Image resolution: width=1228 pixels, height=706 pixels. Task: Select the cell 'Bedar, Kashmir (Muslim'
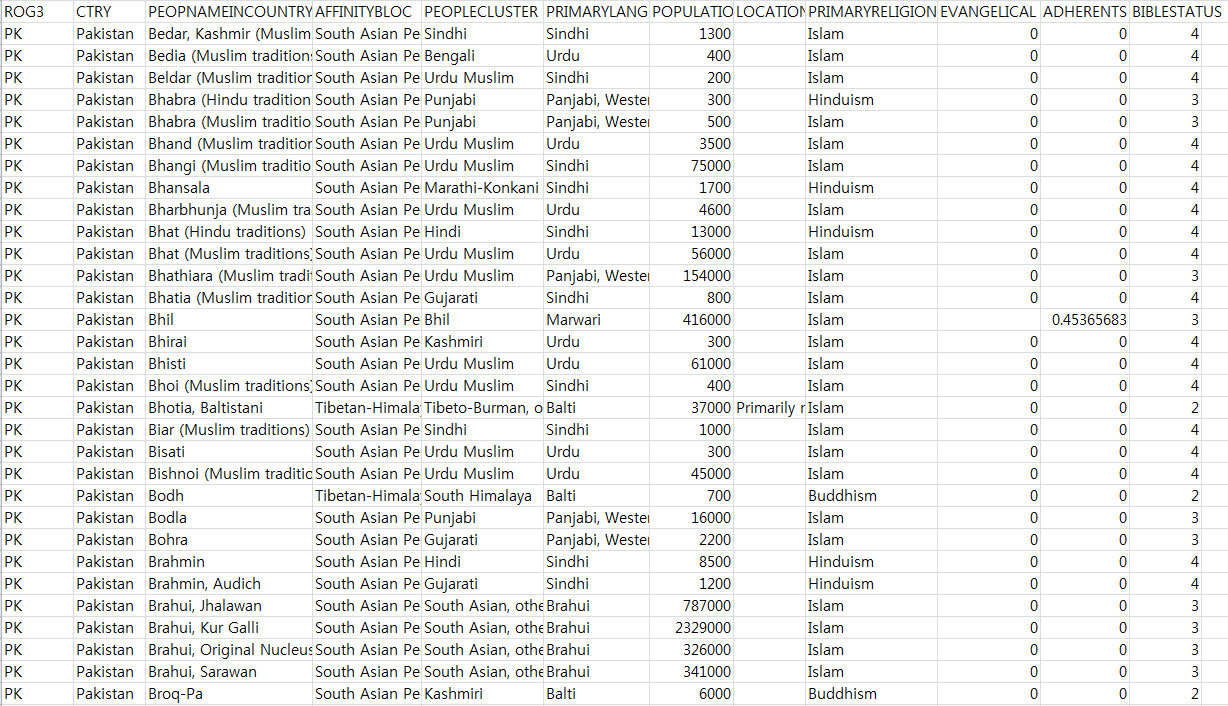[x=229, y=34]
